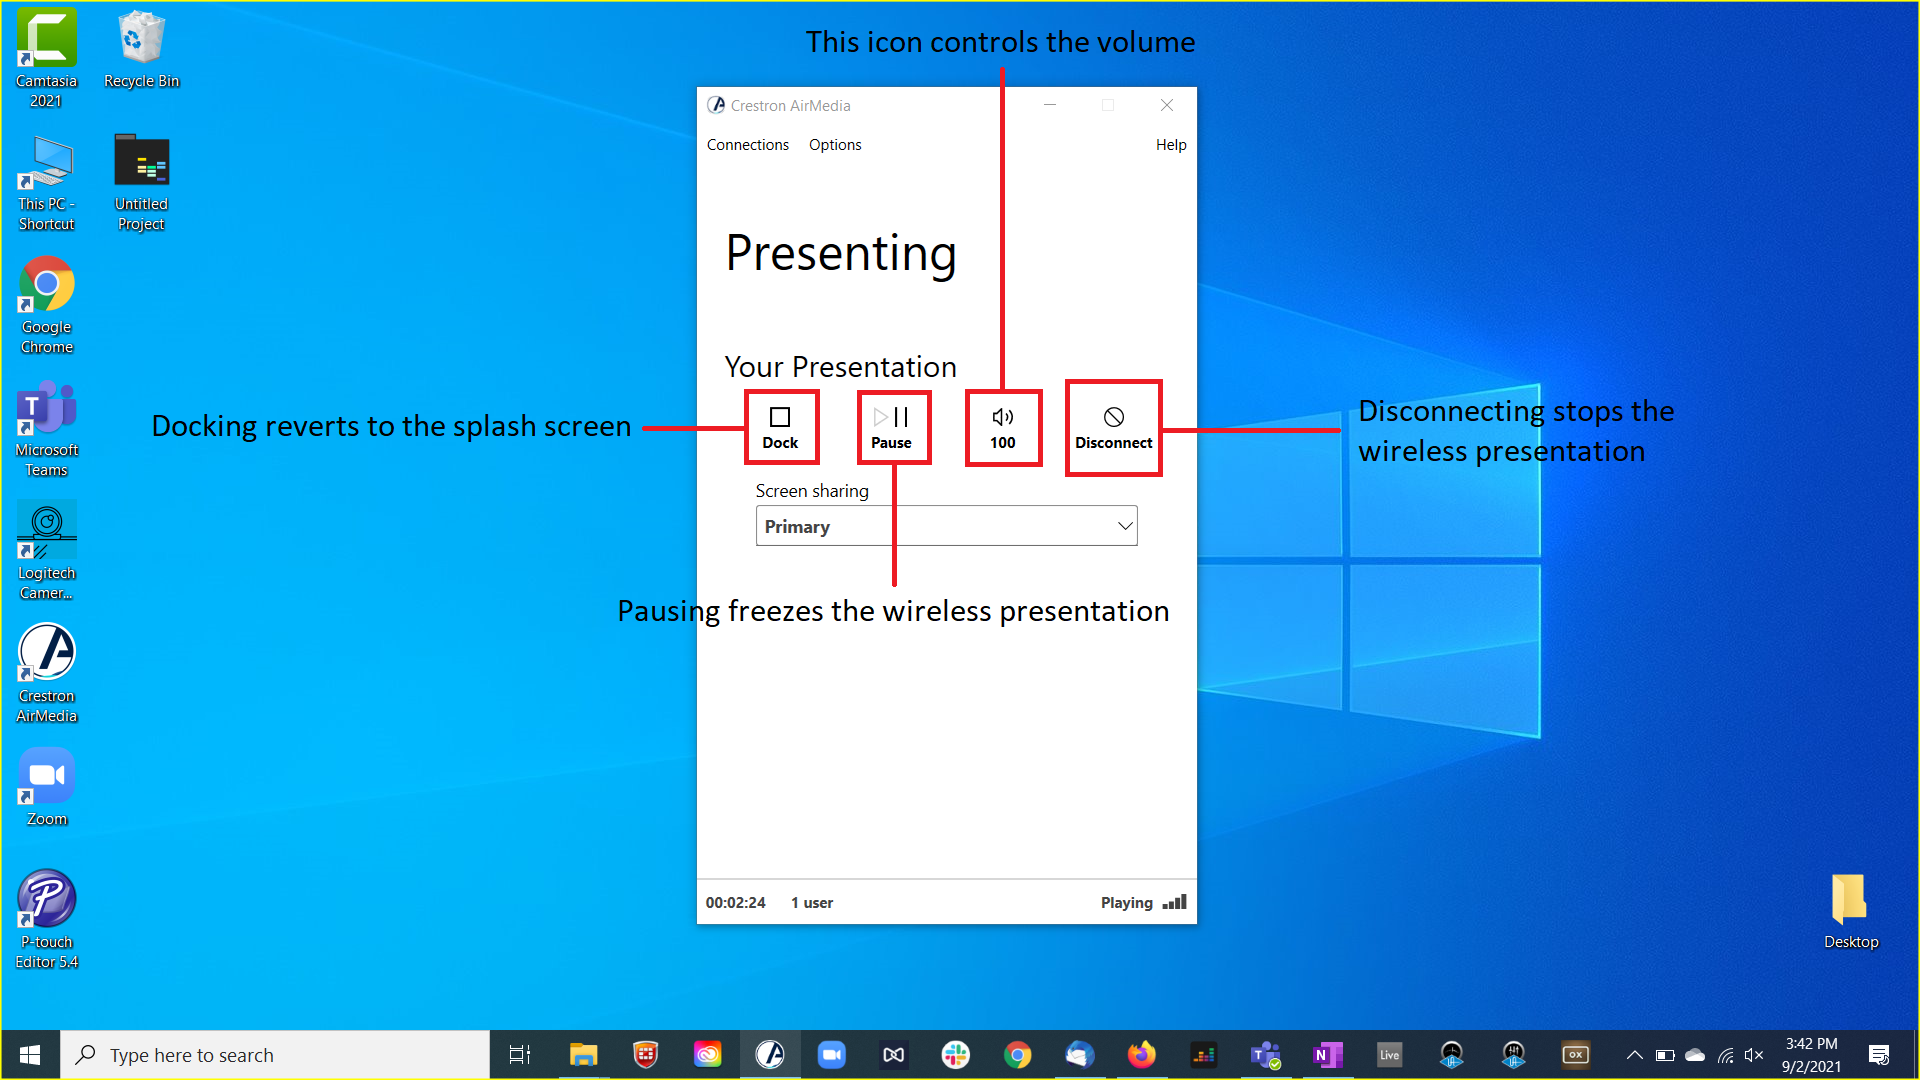Open Slack from the taskbar

click(x=956, y=1055)
